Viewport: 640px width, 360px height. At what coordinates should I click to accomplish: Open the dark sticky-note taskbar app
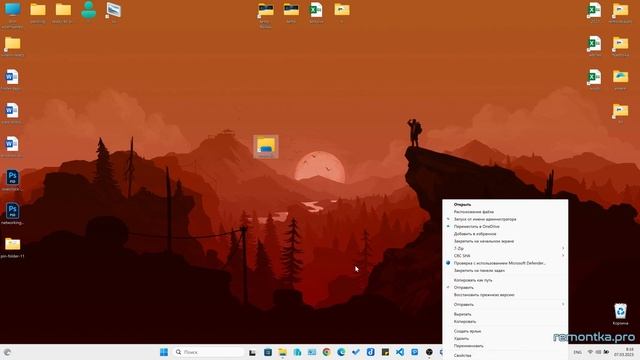[x=385, y=352]
